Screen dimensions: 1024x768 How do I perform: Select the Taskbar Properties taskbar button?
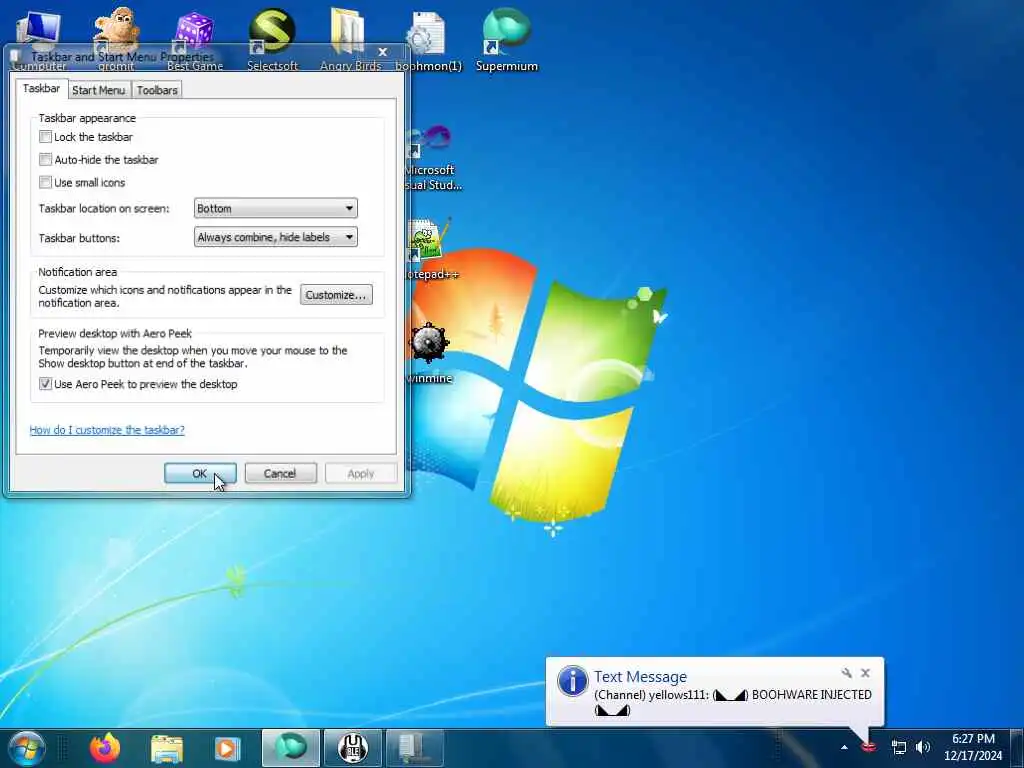click(x=415, y=748)
